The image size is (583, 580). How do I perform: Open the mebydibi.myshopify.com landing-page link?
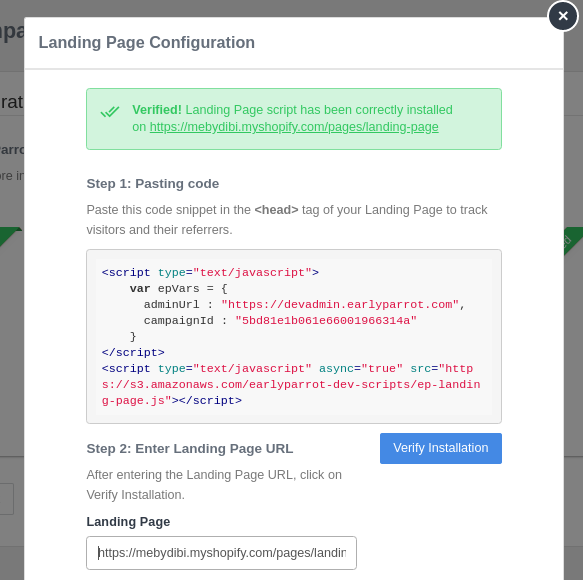[294, 127]
